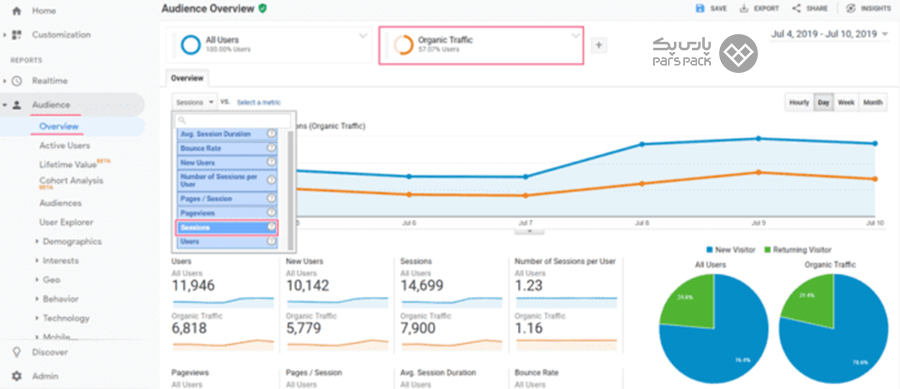Click the Organic Traffic 7,900 sessions value

click(418, 328)
